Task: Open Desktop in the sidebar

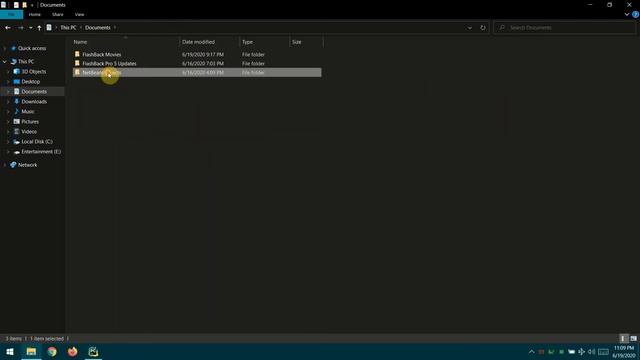Action: click(x=31, y=82)
